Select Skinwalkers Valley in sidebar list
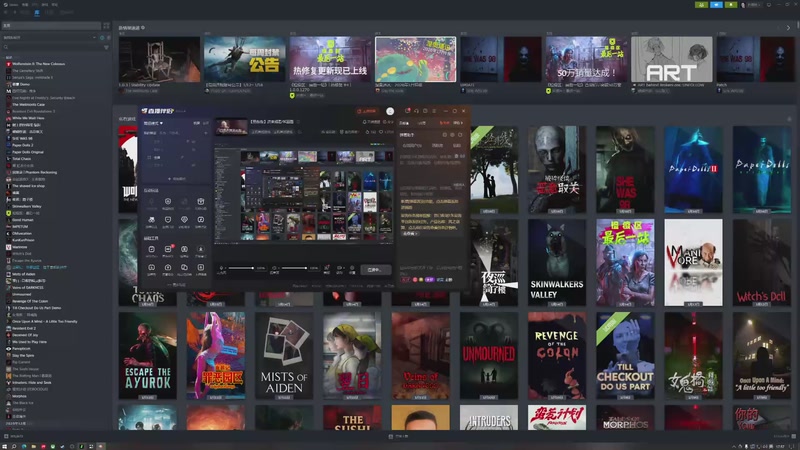800x450 pixels. click(x=27, y=206)
